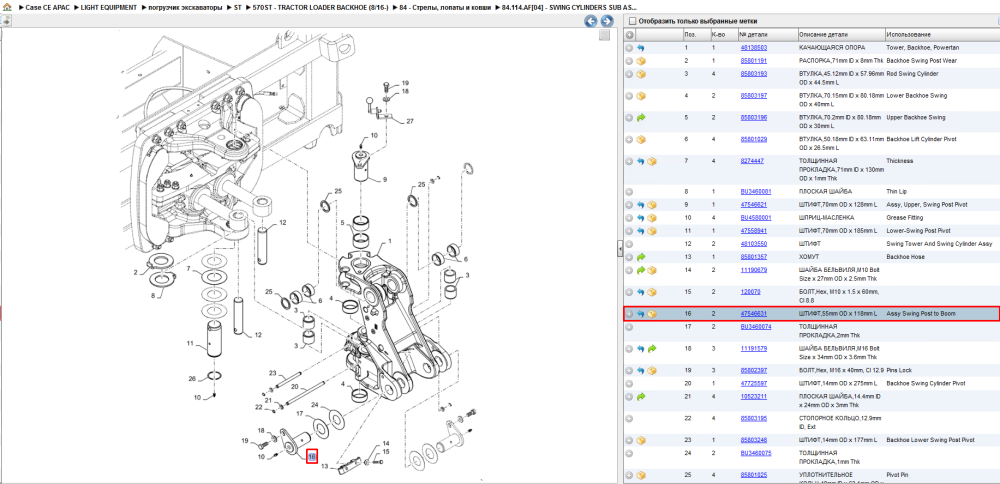Click blue arrow icon in row 47546621
This screenshot has height=484, width=1000.
(x=641, y=205)
